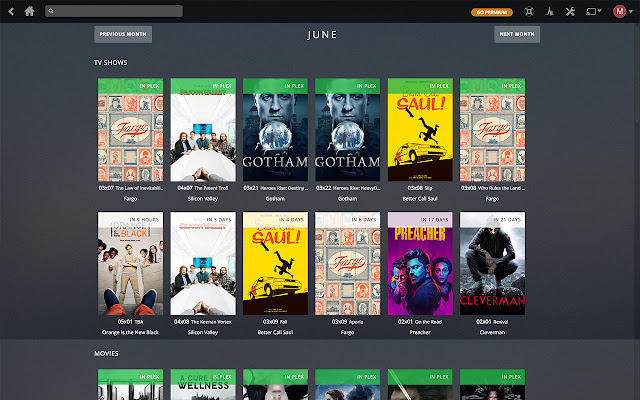Open Silicon Valley poster for episode 04x08
Screen dimensions: 640x400
203,263
